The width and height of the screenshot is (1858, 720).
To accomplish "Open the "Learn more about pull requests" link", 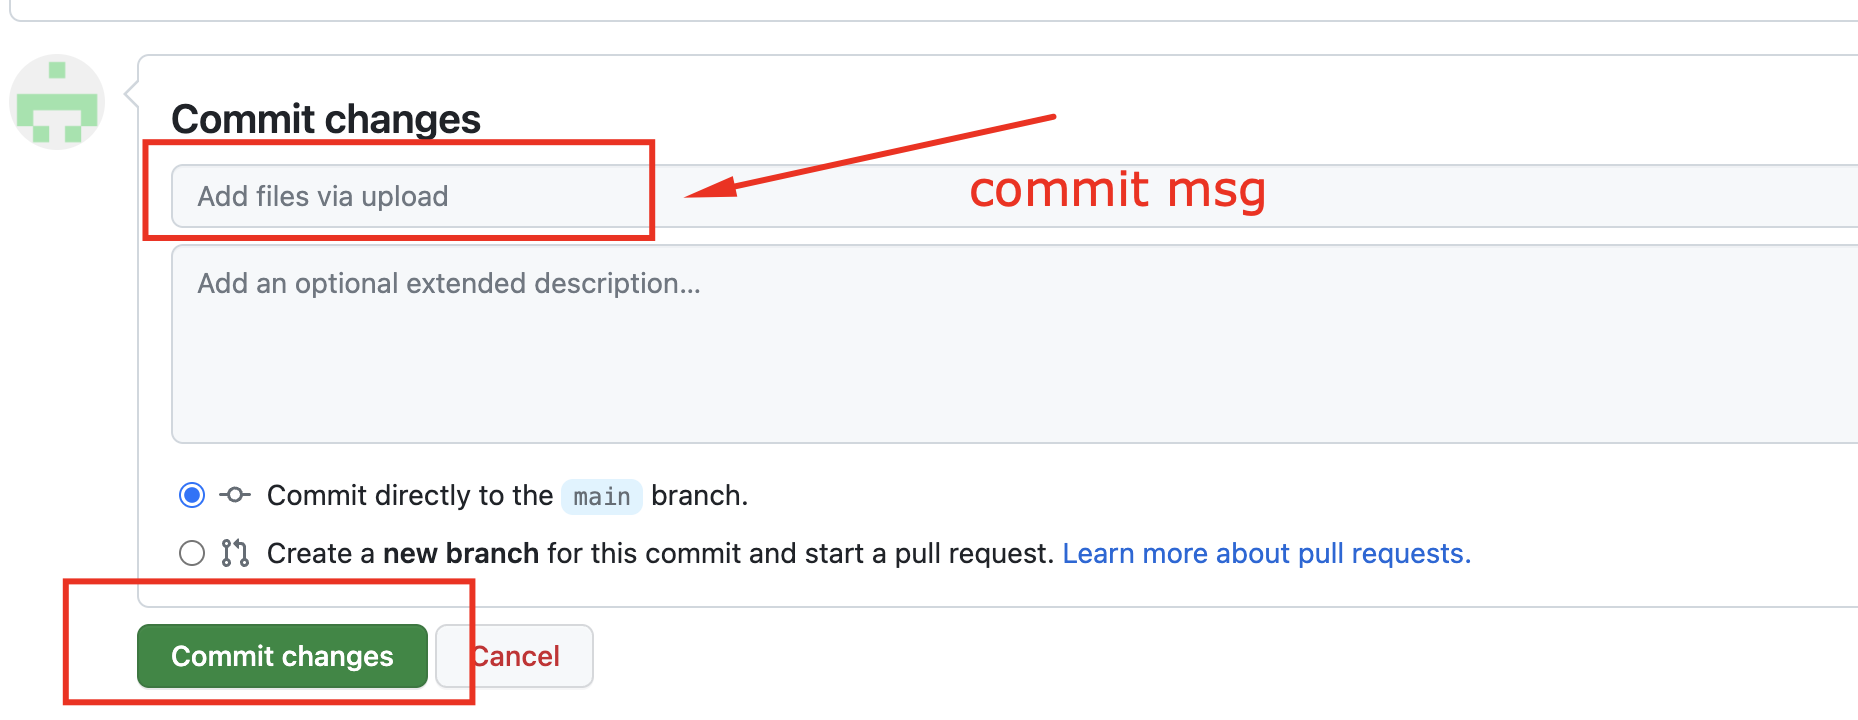I will [1266, 554].
